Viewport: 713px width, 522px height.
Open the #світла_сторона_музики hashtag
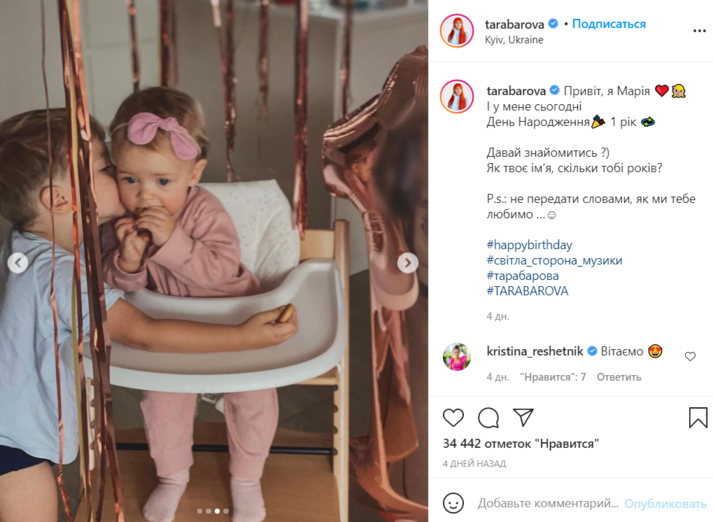pos(554,261)
